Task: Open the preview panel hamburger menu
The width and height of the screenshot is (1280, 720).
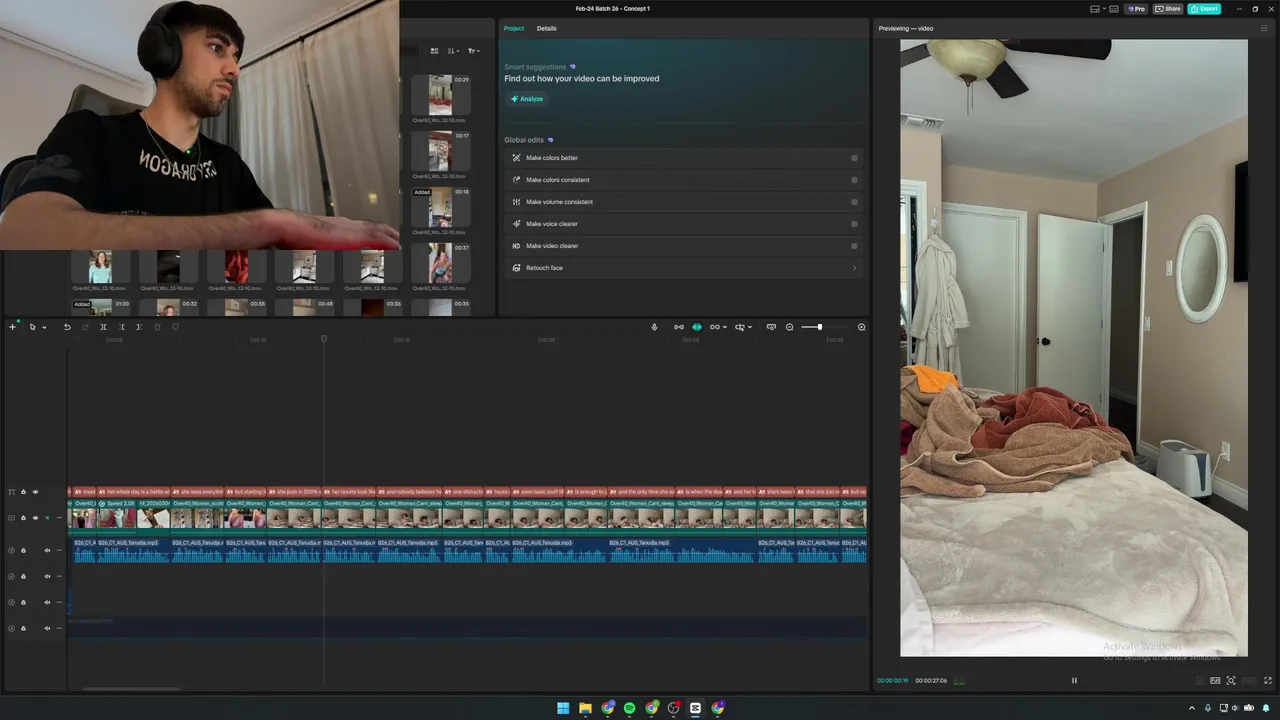Action: 1265,28
